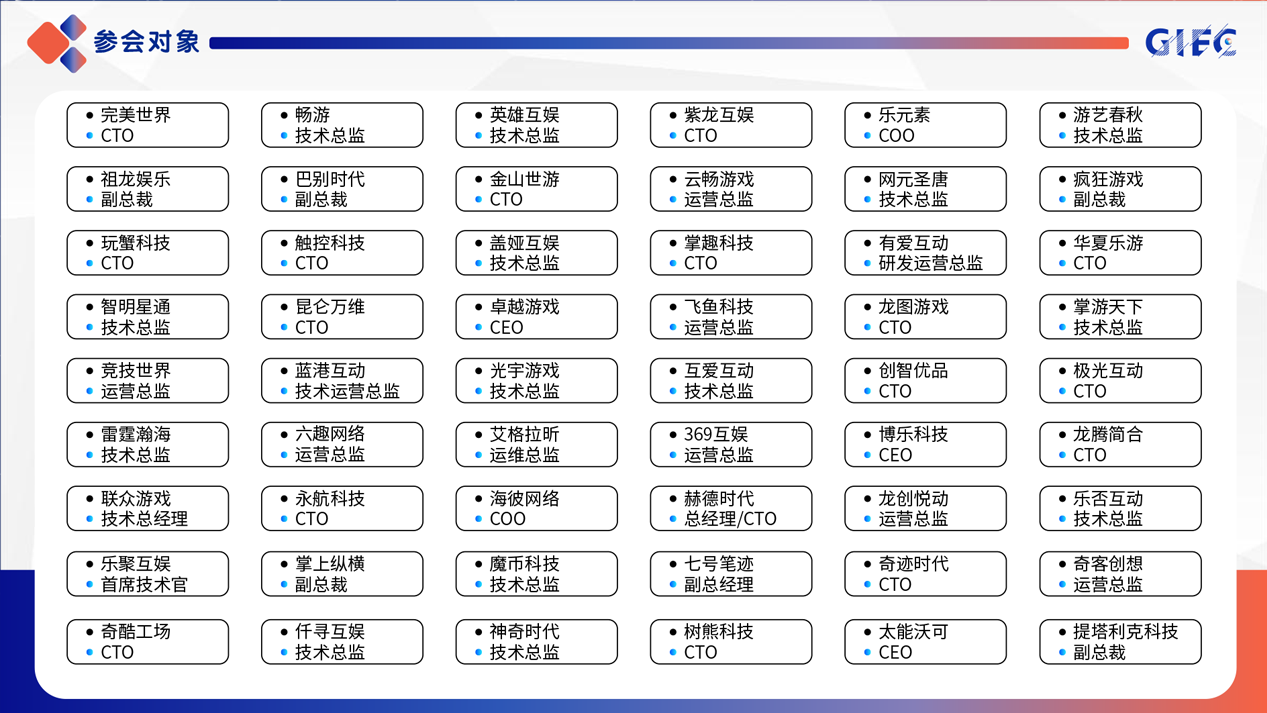Select the 有爱互动 company name
The width and height of the screenshot is (1267, 713).
point(914,243)
